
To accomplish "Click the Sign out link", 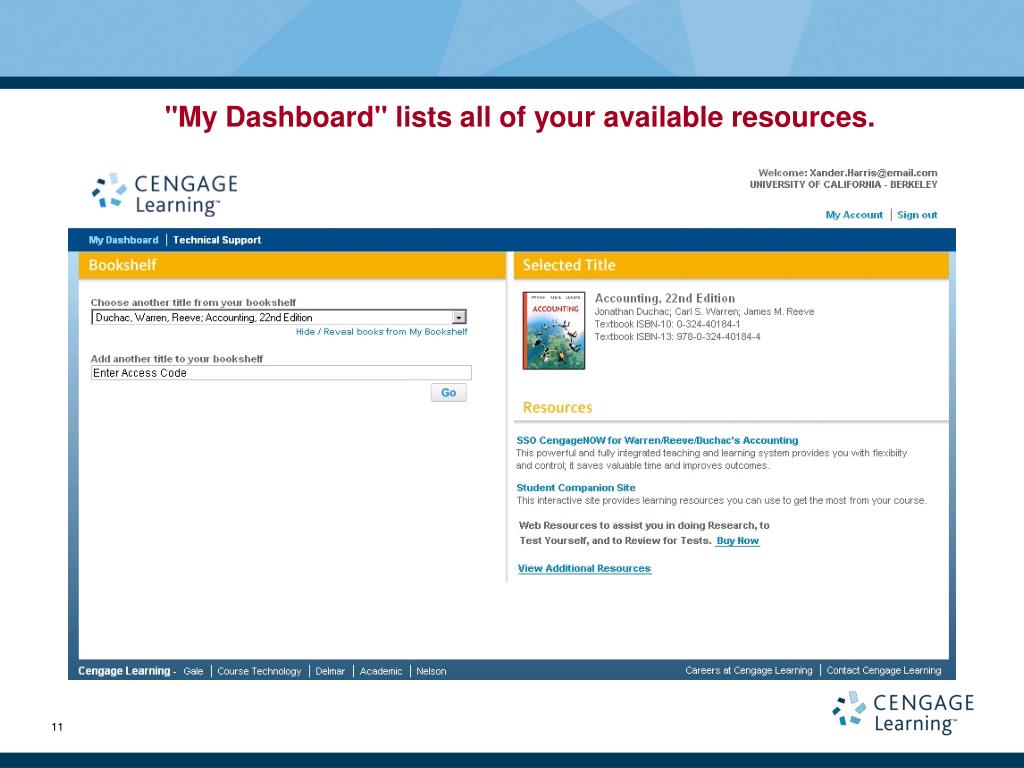I will pyautogui.click(x=917, y=215).
